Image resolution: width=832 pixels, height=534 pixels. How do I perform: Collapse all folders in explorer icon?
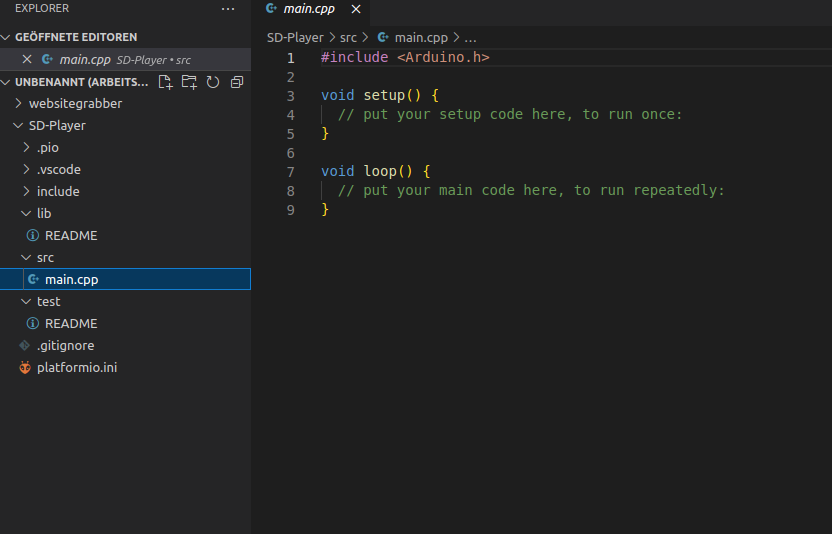click(237, 82)
